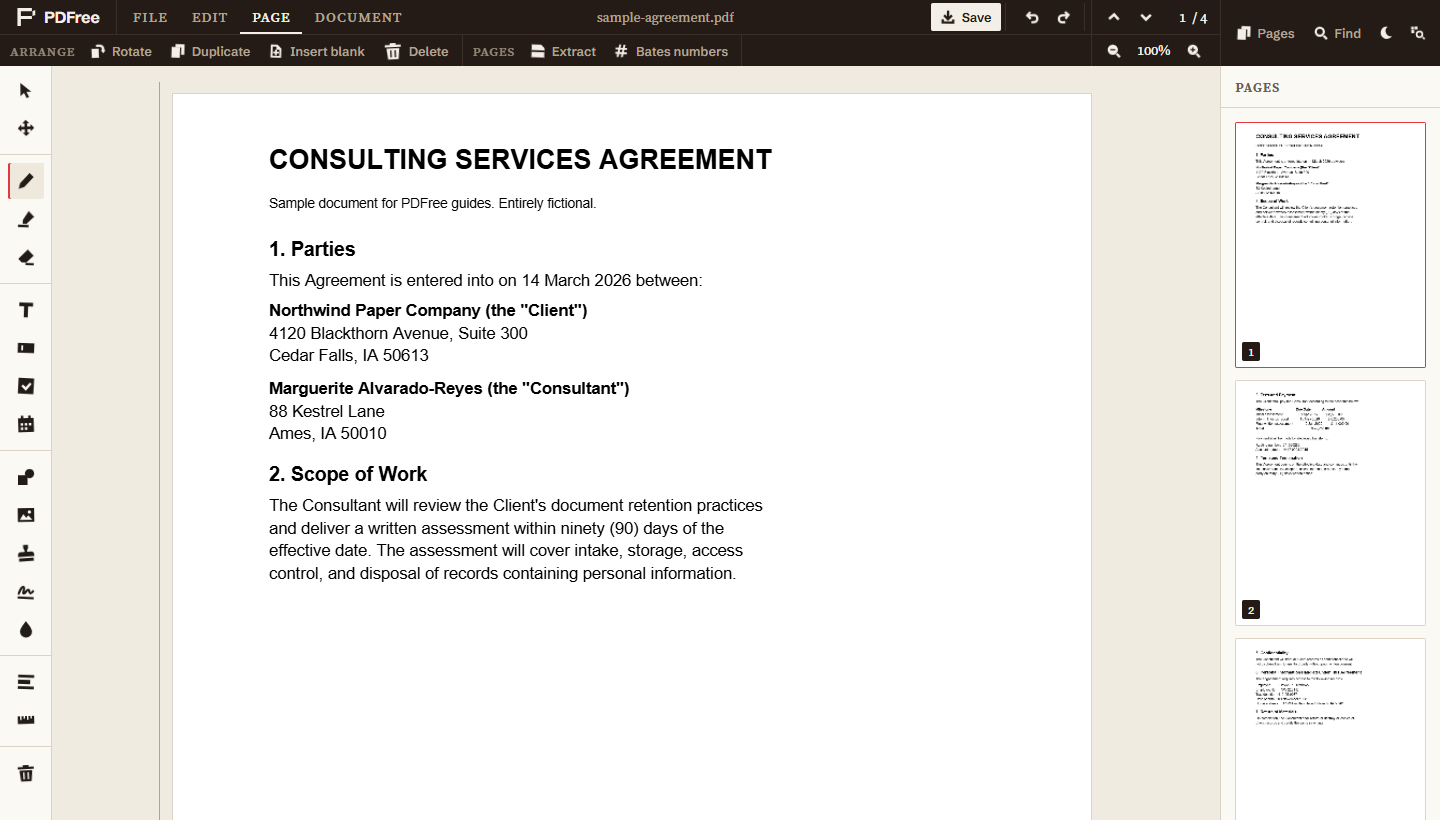Click Delete in the Arrange toolbar
Viewport: 1440px width, 820px height.
tap(417, 51)
